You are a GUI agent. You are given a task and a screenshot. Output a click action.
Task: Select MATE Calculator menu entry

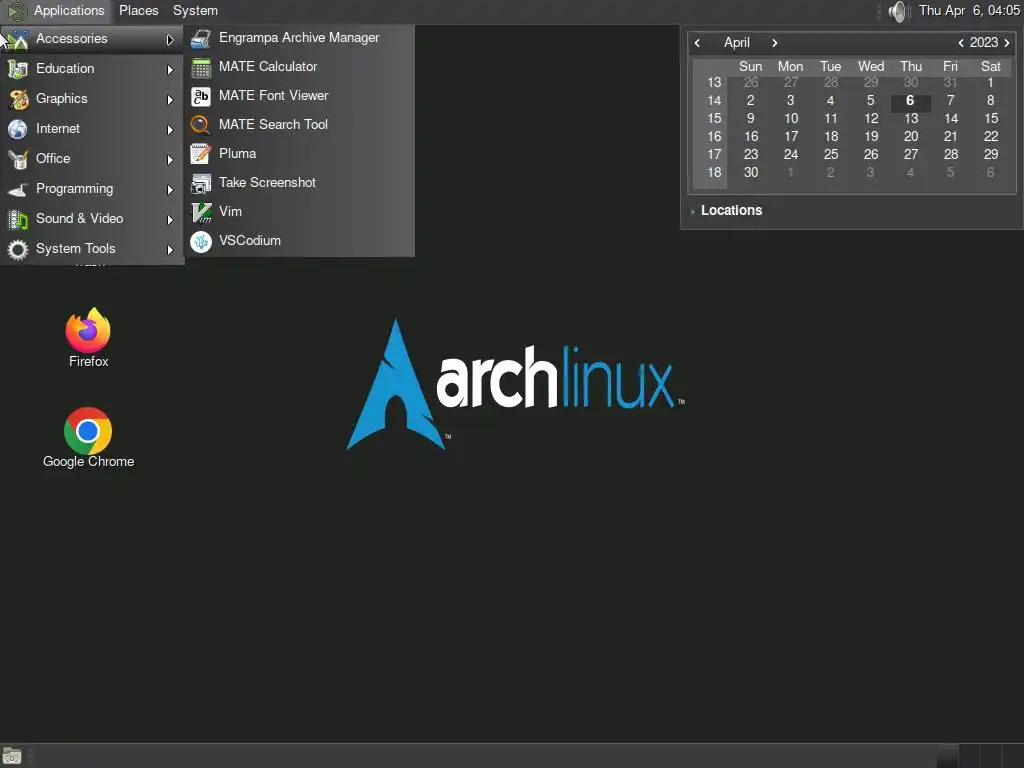pos(300,67)
